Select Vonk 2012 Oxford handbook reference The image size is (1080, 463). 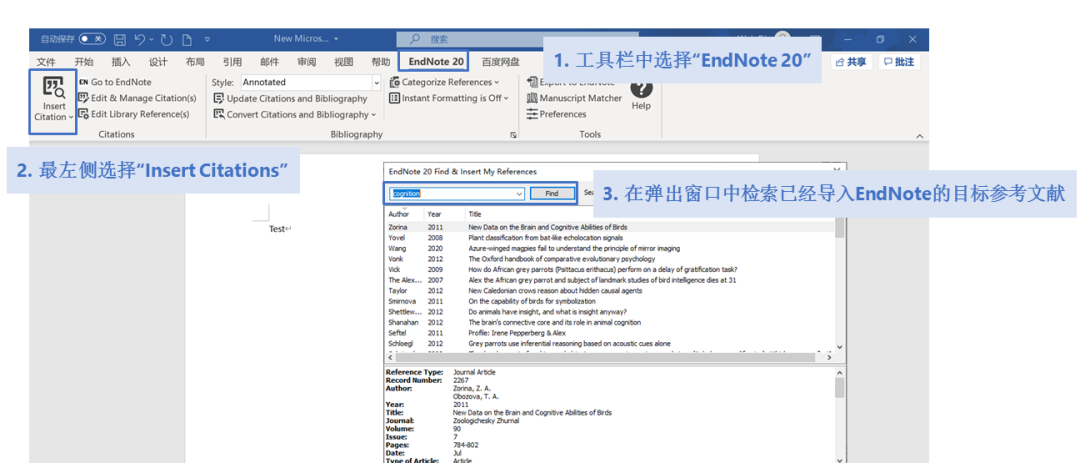(610, 259)
